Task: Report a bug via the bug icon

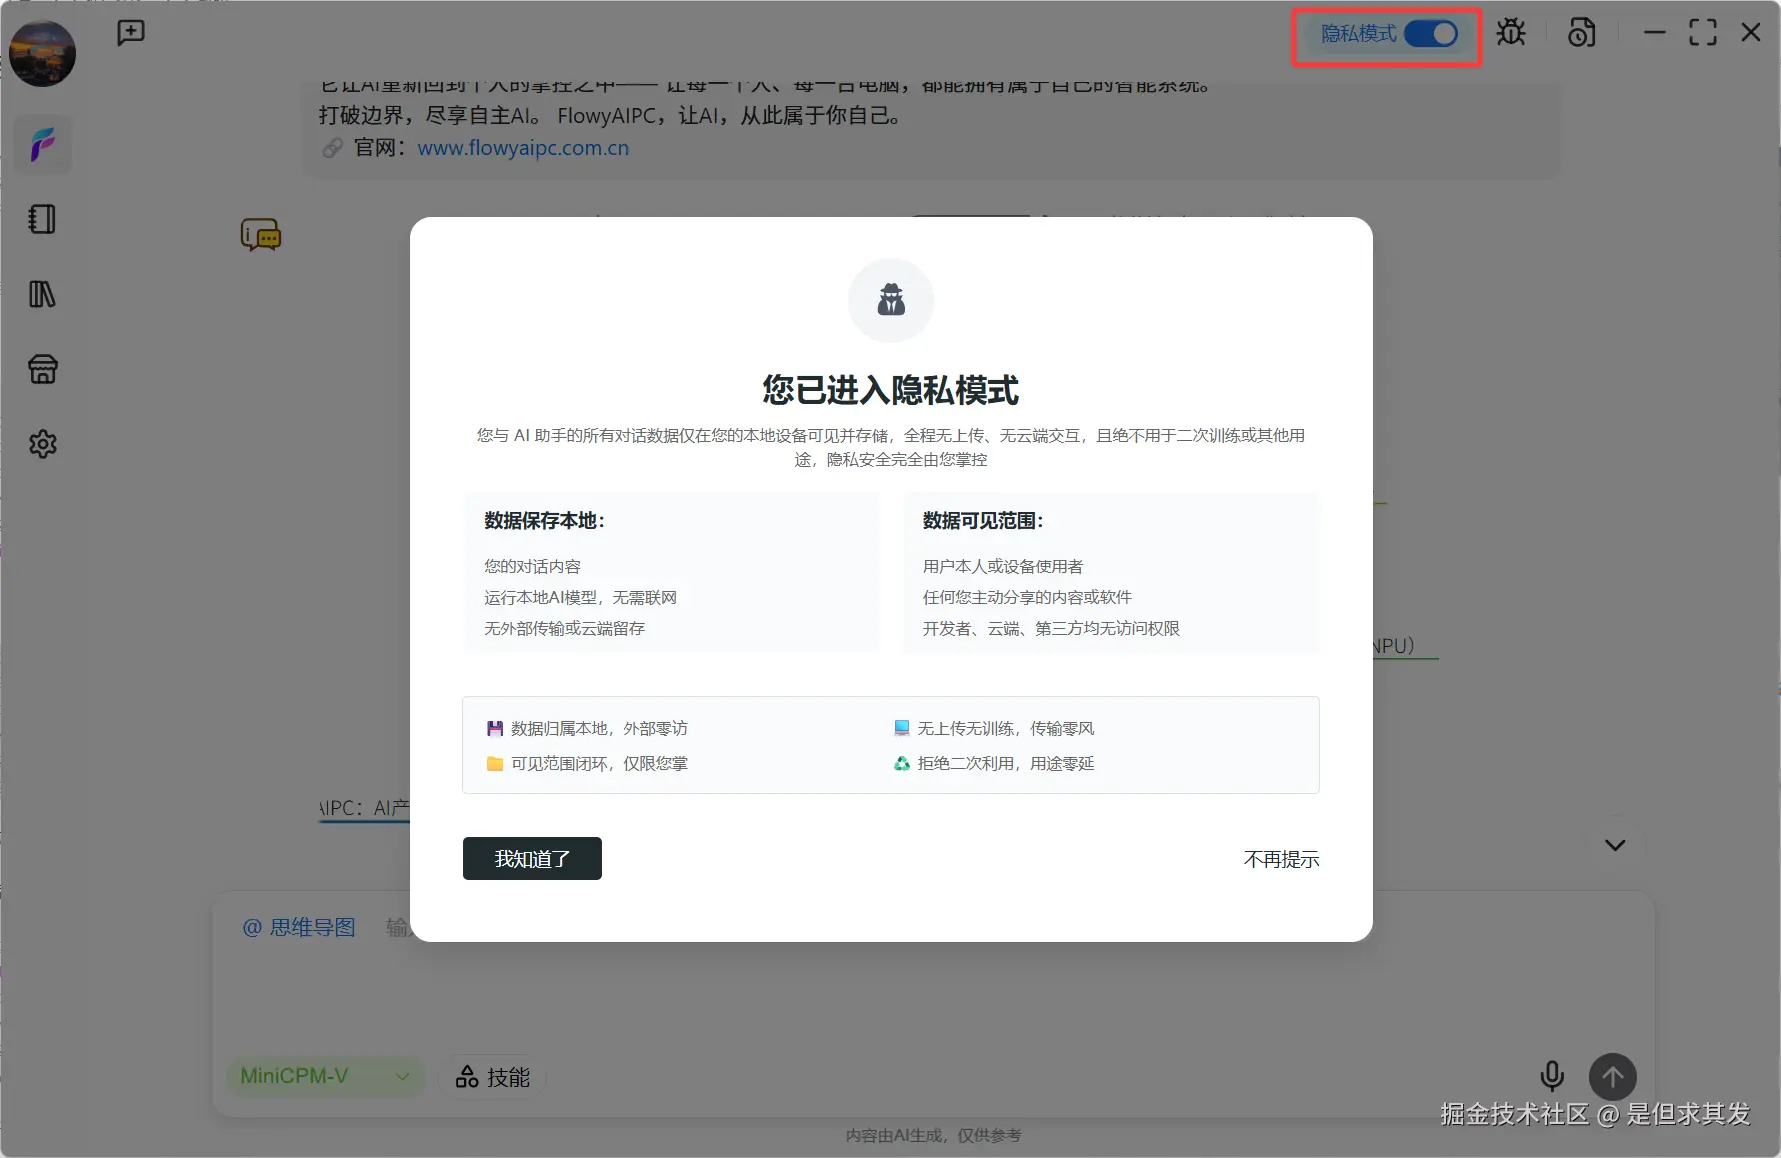Action: pos(1511,32)
